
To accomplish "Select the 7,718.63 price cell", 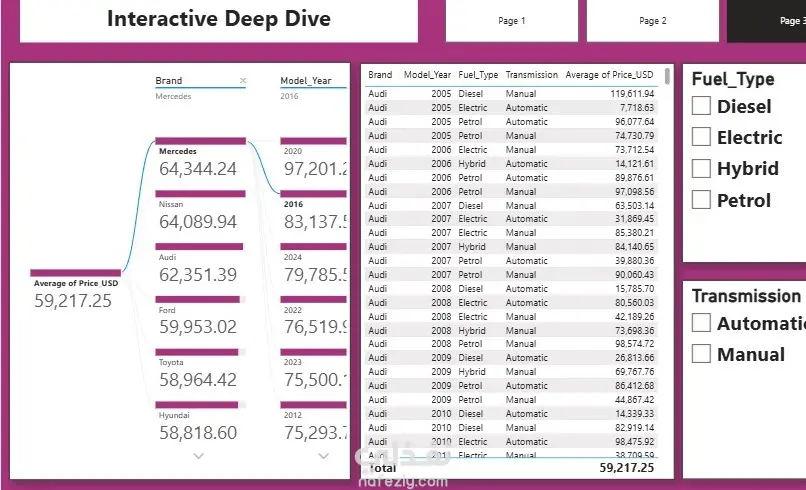I will point(637,107).
